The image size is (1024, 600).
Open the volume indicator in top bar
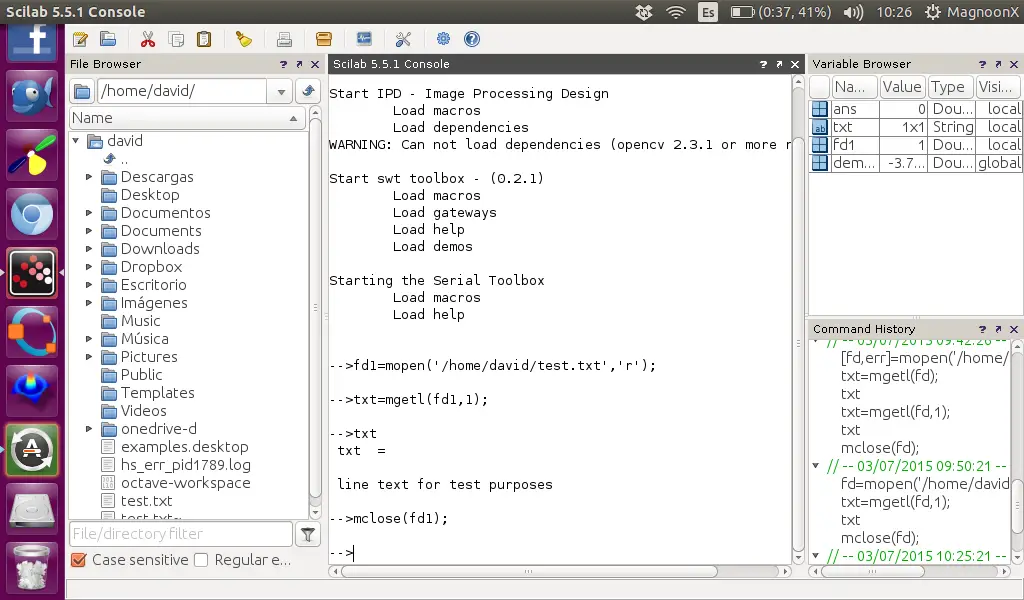coord(853,12)
